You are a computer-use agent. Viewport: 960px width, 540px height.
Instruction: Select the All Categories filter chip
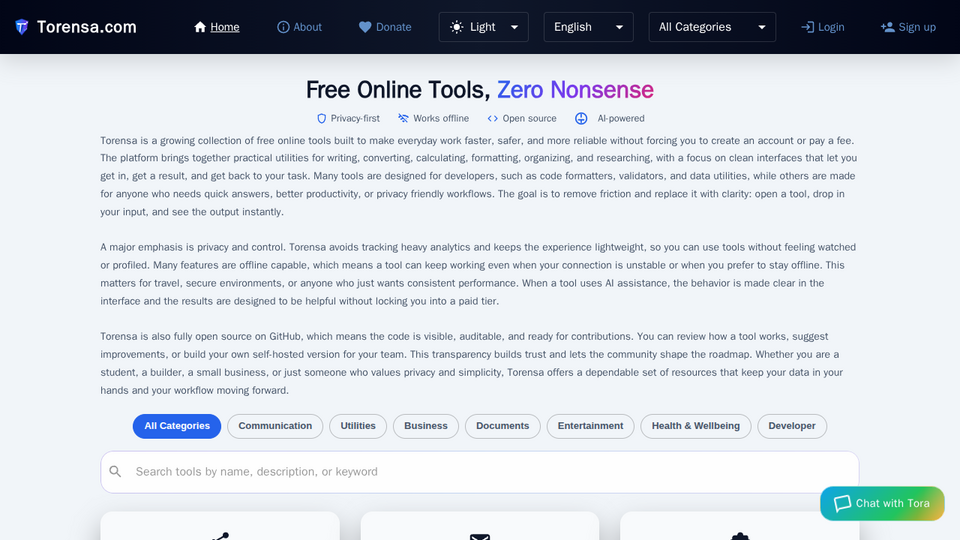coord(177,426)
